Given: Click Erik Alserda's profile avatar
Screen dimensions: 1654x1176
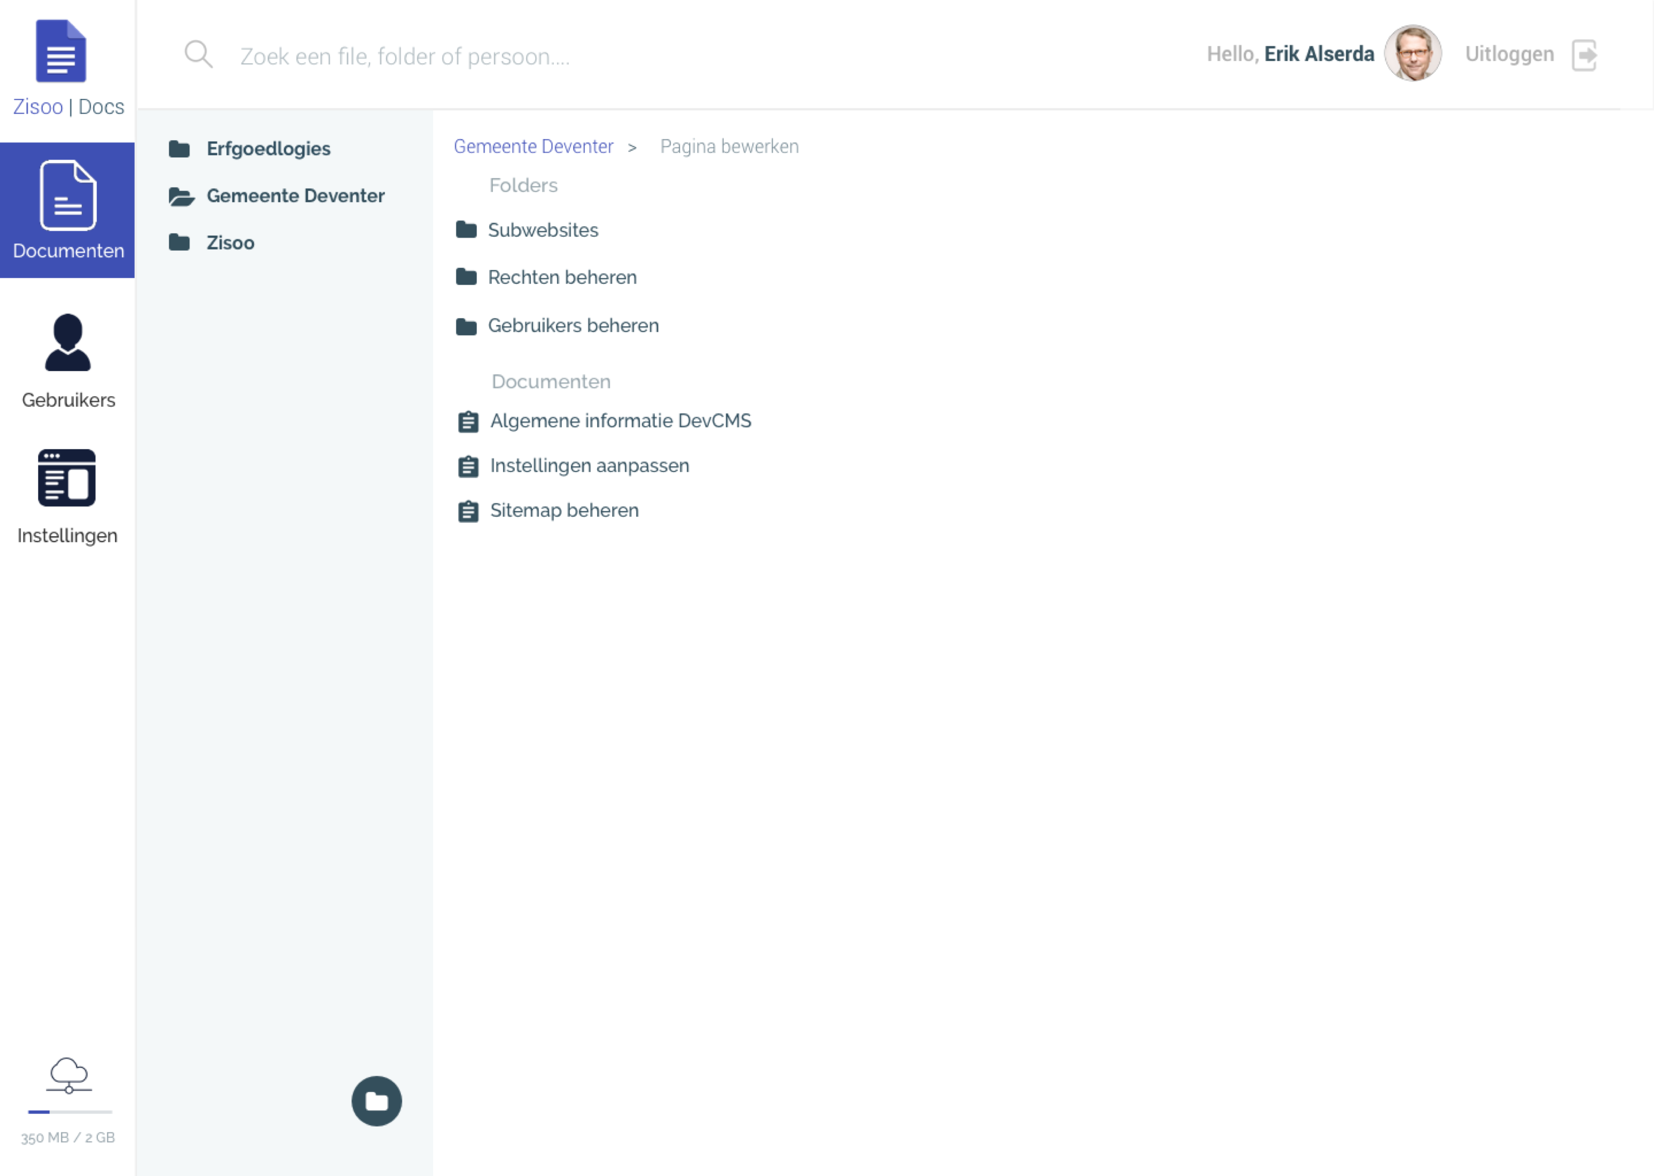Looking at the screenshot, I should coord(1412,54).
